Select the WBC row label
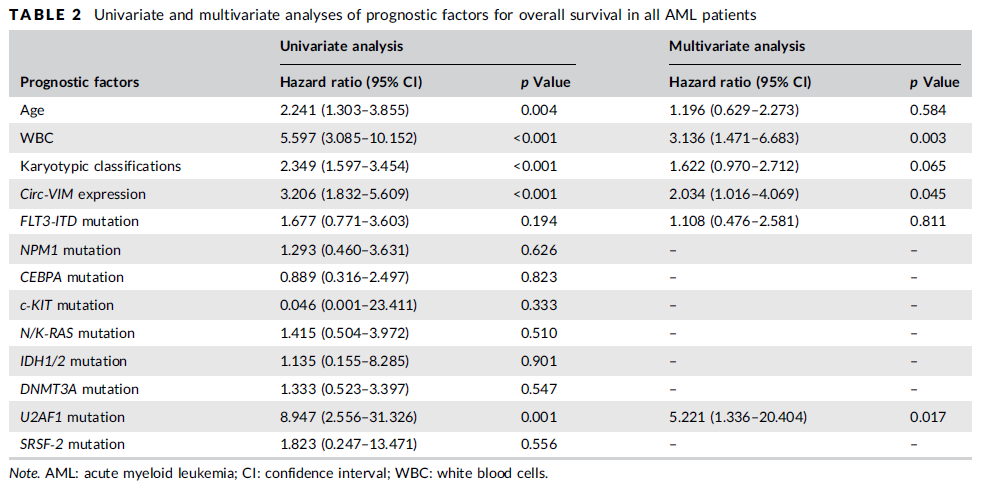The width and height of the screenshot is (1005, 496). point(36,138)
